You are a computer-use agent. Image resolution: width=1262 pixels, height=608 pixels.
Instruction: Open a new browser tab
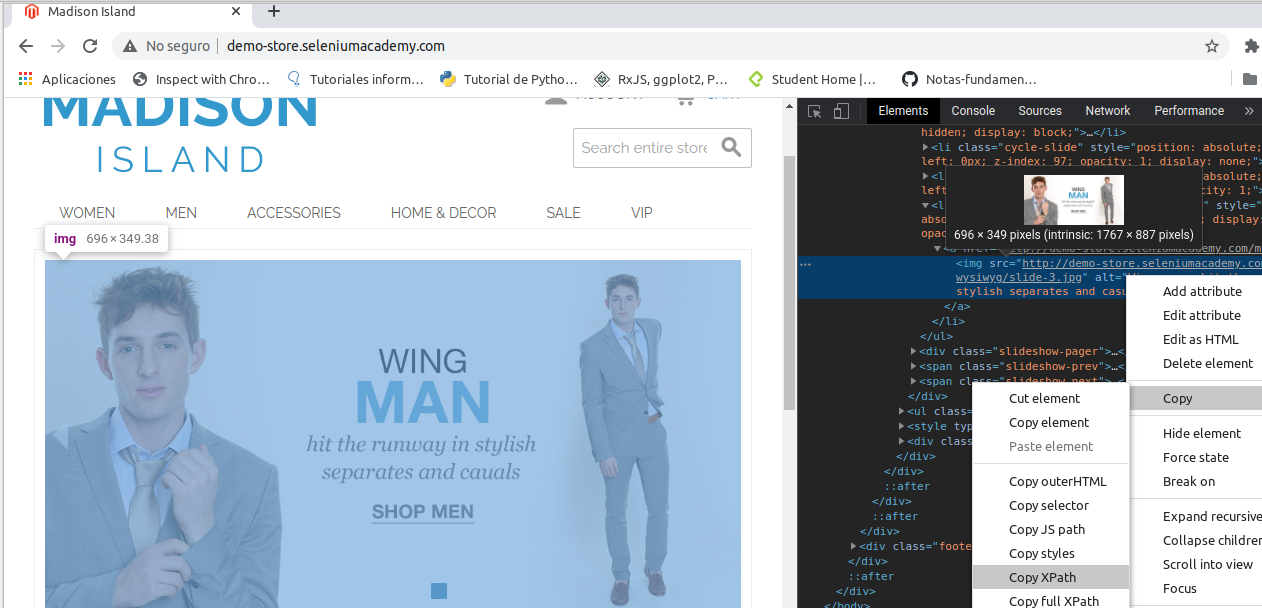tap(274, 12)
